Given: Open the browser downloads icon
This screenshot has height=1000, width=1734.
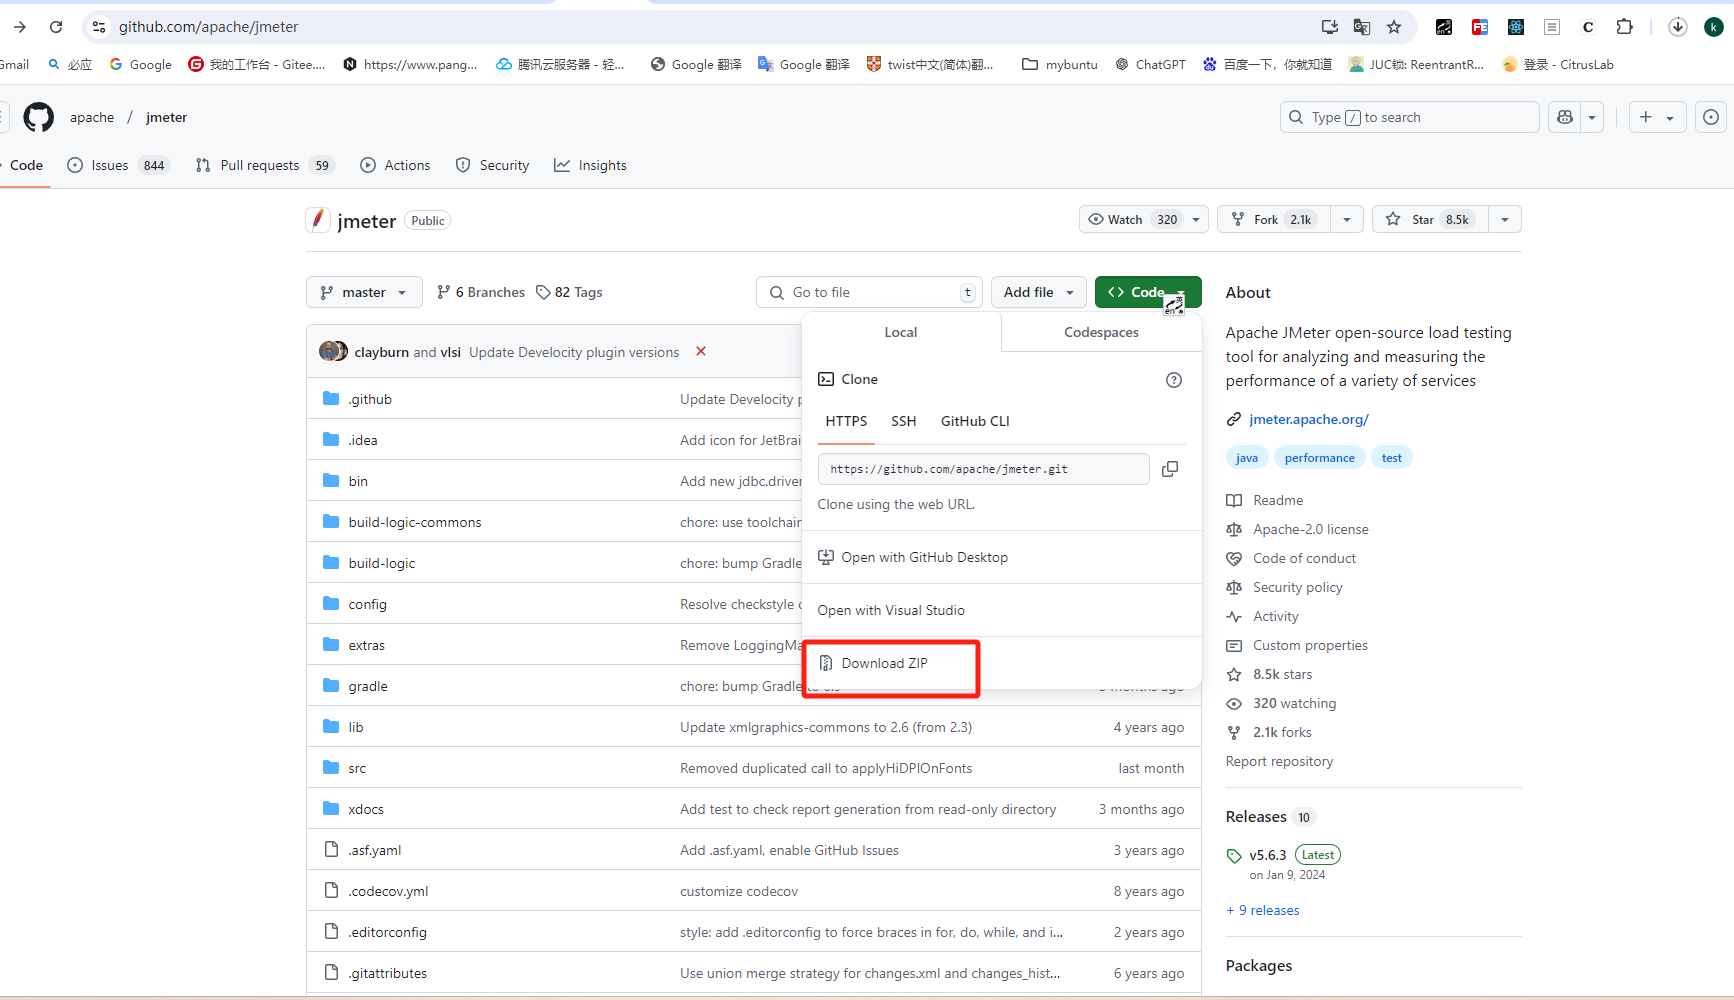Looking at the screenshot, I should coord(1678,27).
